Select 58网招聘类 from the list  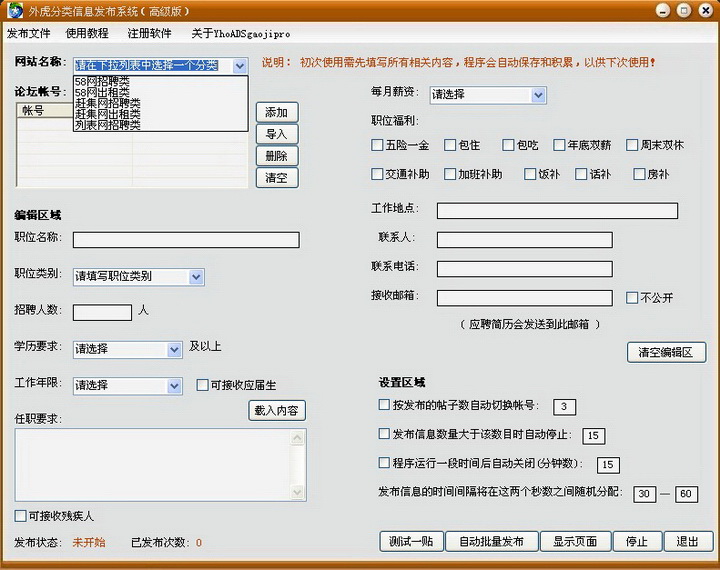coord(161,82)
